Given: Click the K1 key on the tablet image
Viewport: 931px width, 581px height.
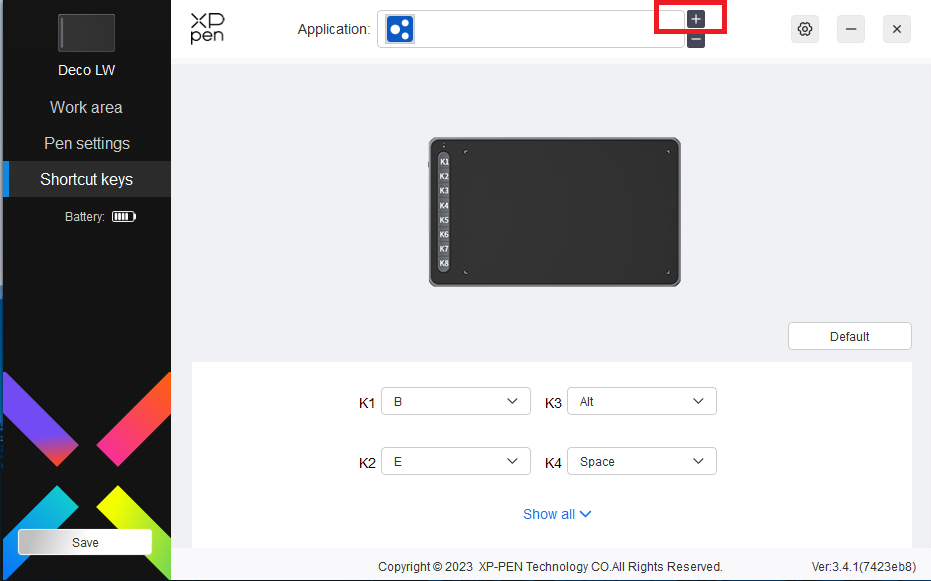Looking at the screenshot, I should pyautogui.click(x=444, y=161).
